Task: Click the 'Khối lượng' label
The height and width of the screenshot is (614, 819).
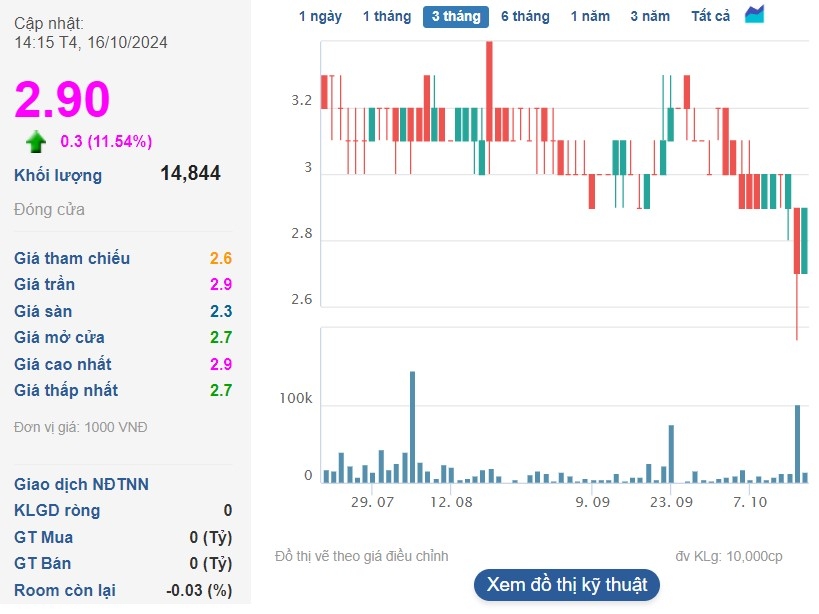Action: click(58, 175)
